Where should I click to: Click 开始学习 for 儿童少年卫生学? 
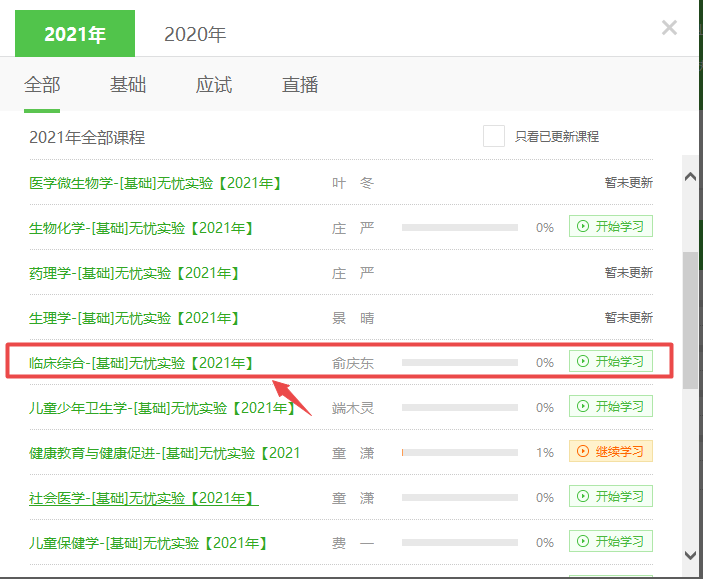tap(611, 407)
